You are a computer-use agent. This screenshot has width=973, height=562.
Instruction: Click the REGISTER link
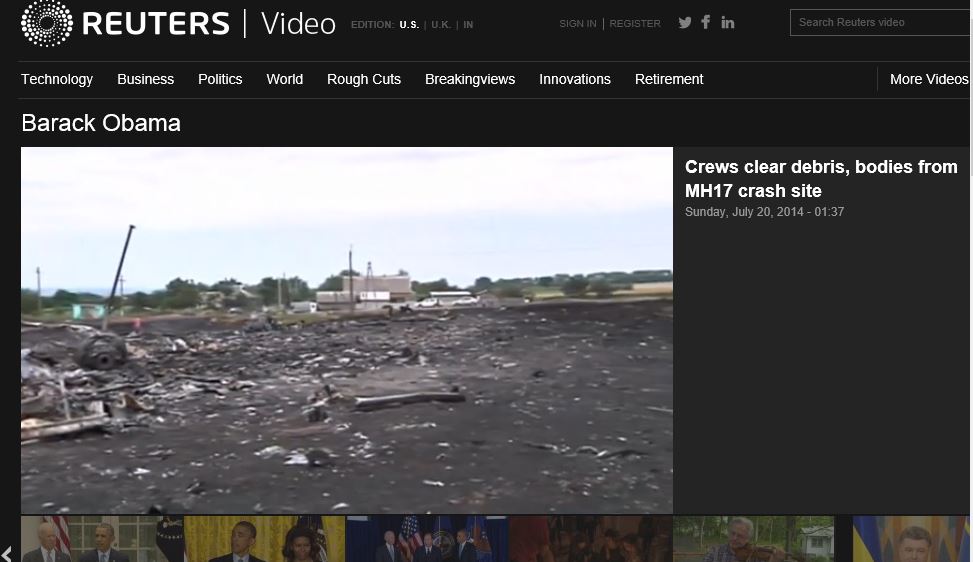pyautogui.click(x=635, y=24)
